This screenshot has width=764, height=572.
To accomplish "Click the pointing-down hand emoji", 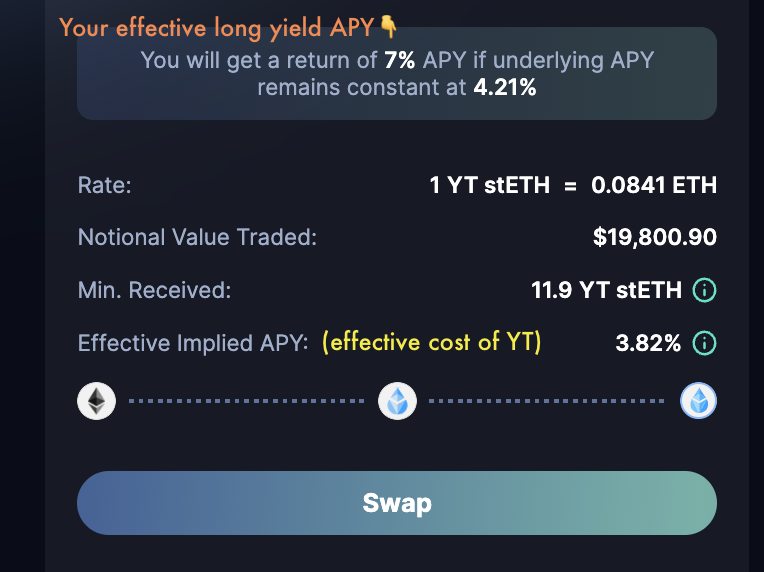I will pos(389,27).
